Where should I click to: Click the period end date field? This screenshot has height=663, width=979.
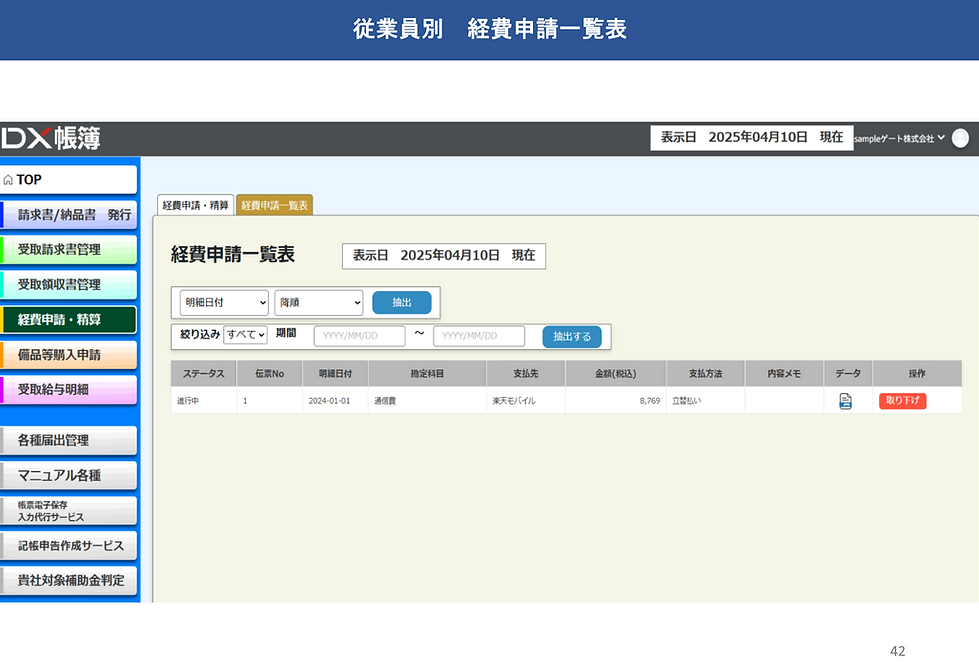point(479,336)
